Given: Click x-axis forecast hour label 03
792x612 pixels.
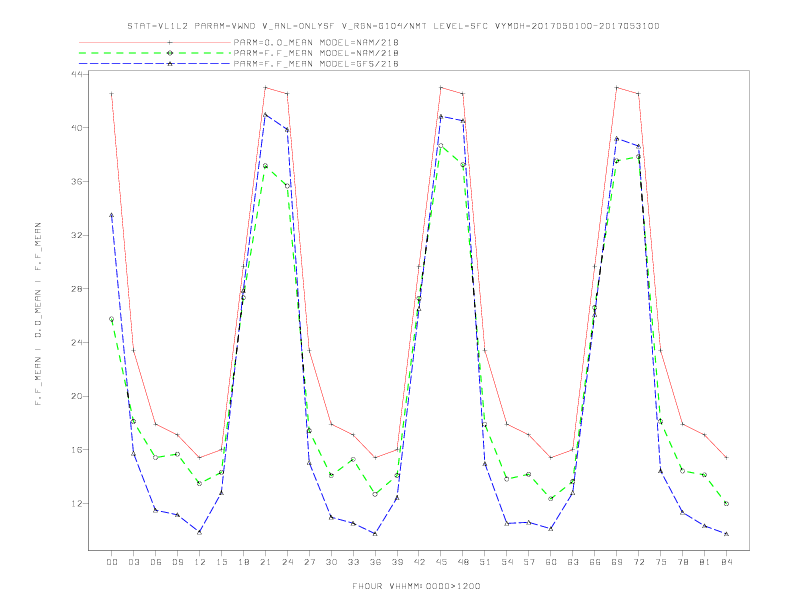Looking at the screenshot, I should (133, 562).
